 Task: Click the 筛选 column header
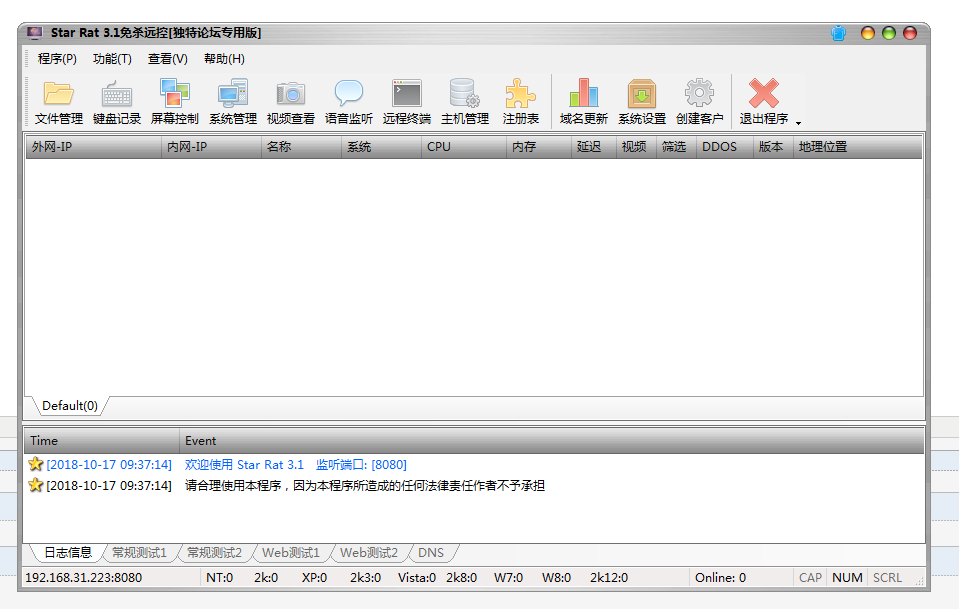(x=676, y=147)
